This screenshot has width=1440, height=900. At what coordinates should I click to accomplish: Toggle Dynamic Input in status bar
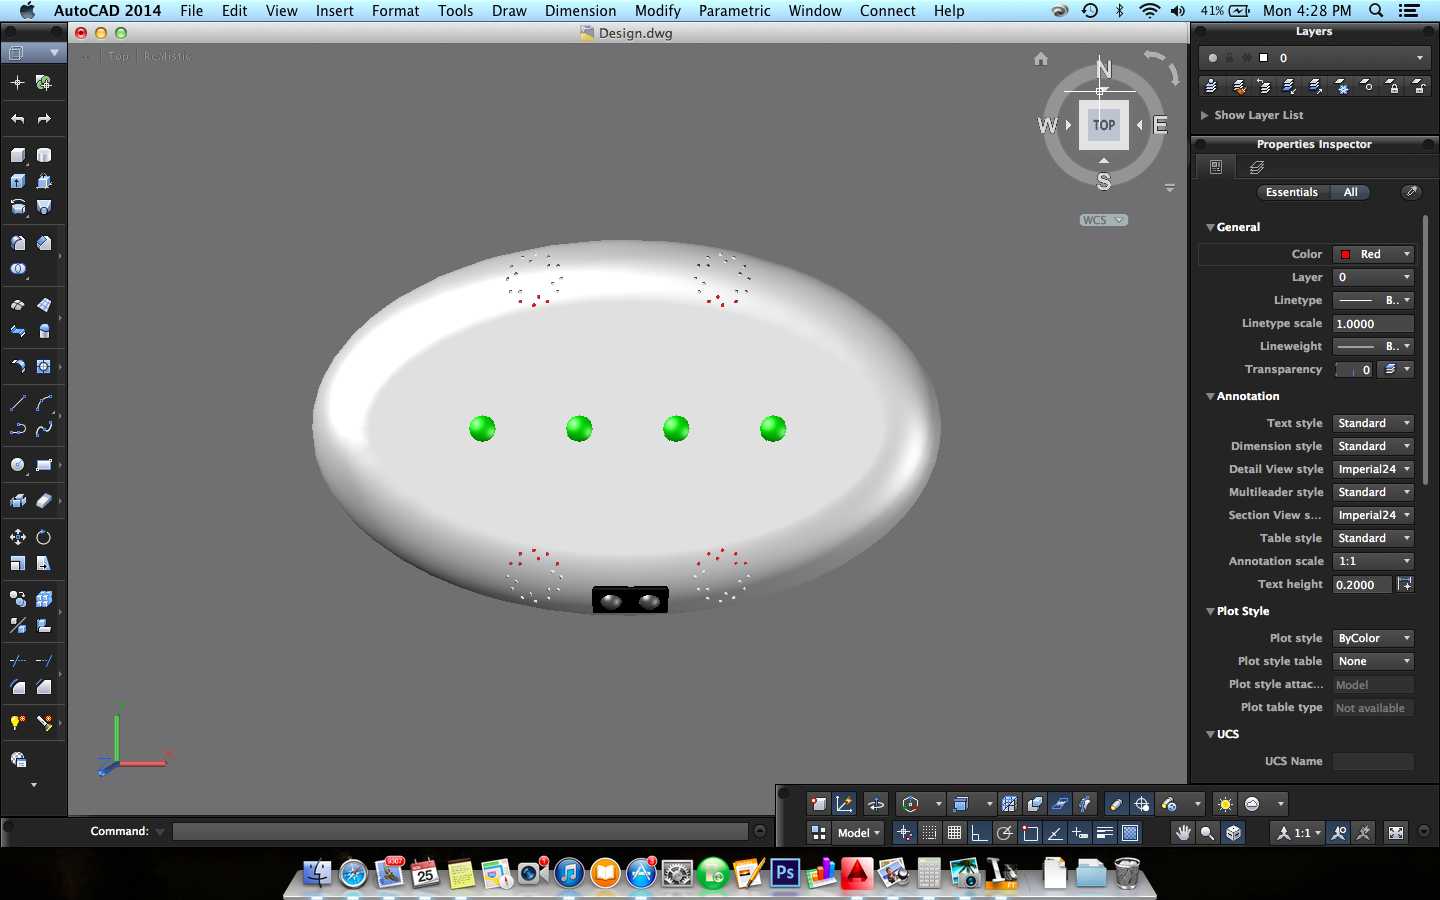1080,833
